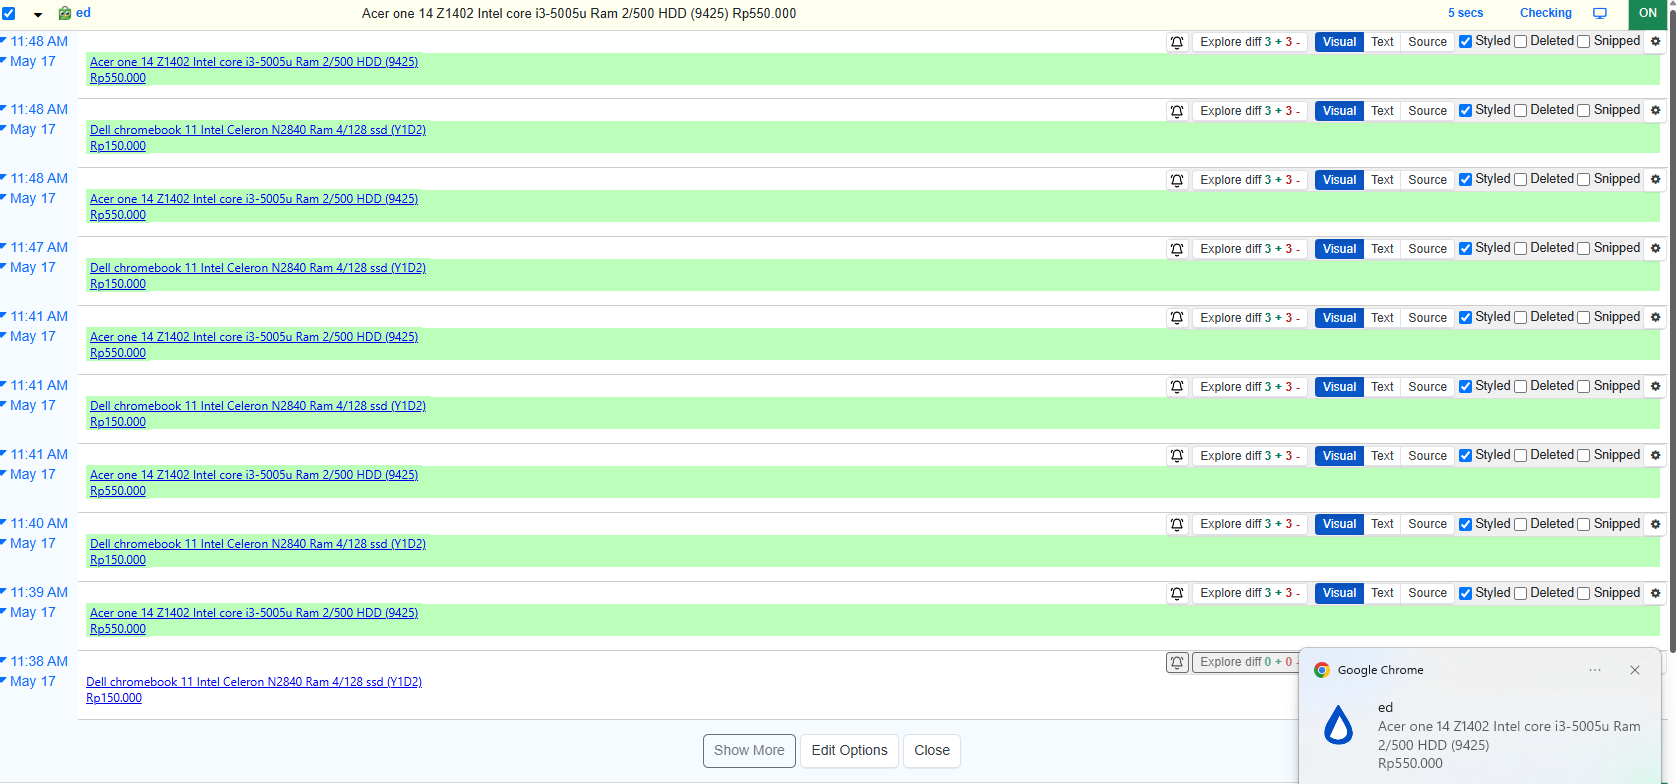Open the Dell chromebook link in the 11:47 AM entry
The height and width of the screenshot is (784, 1676).
[258, 268]
